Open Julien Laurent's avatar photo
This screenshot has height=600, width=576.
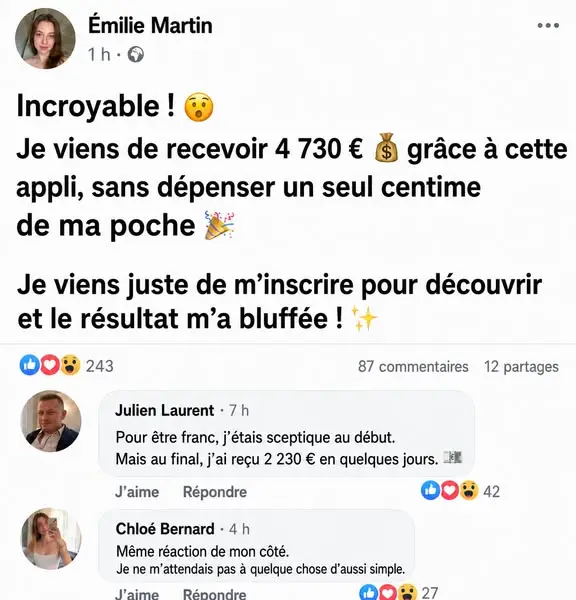coord(51,421)
